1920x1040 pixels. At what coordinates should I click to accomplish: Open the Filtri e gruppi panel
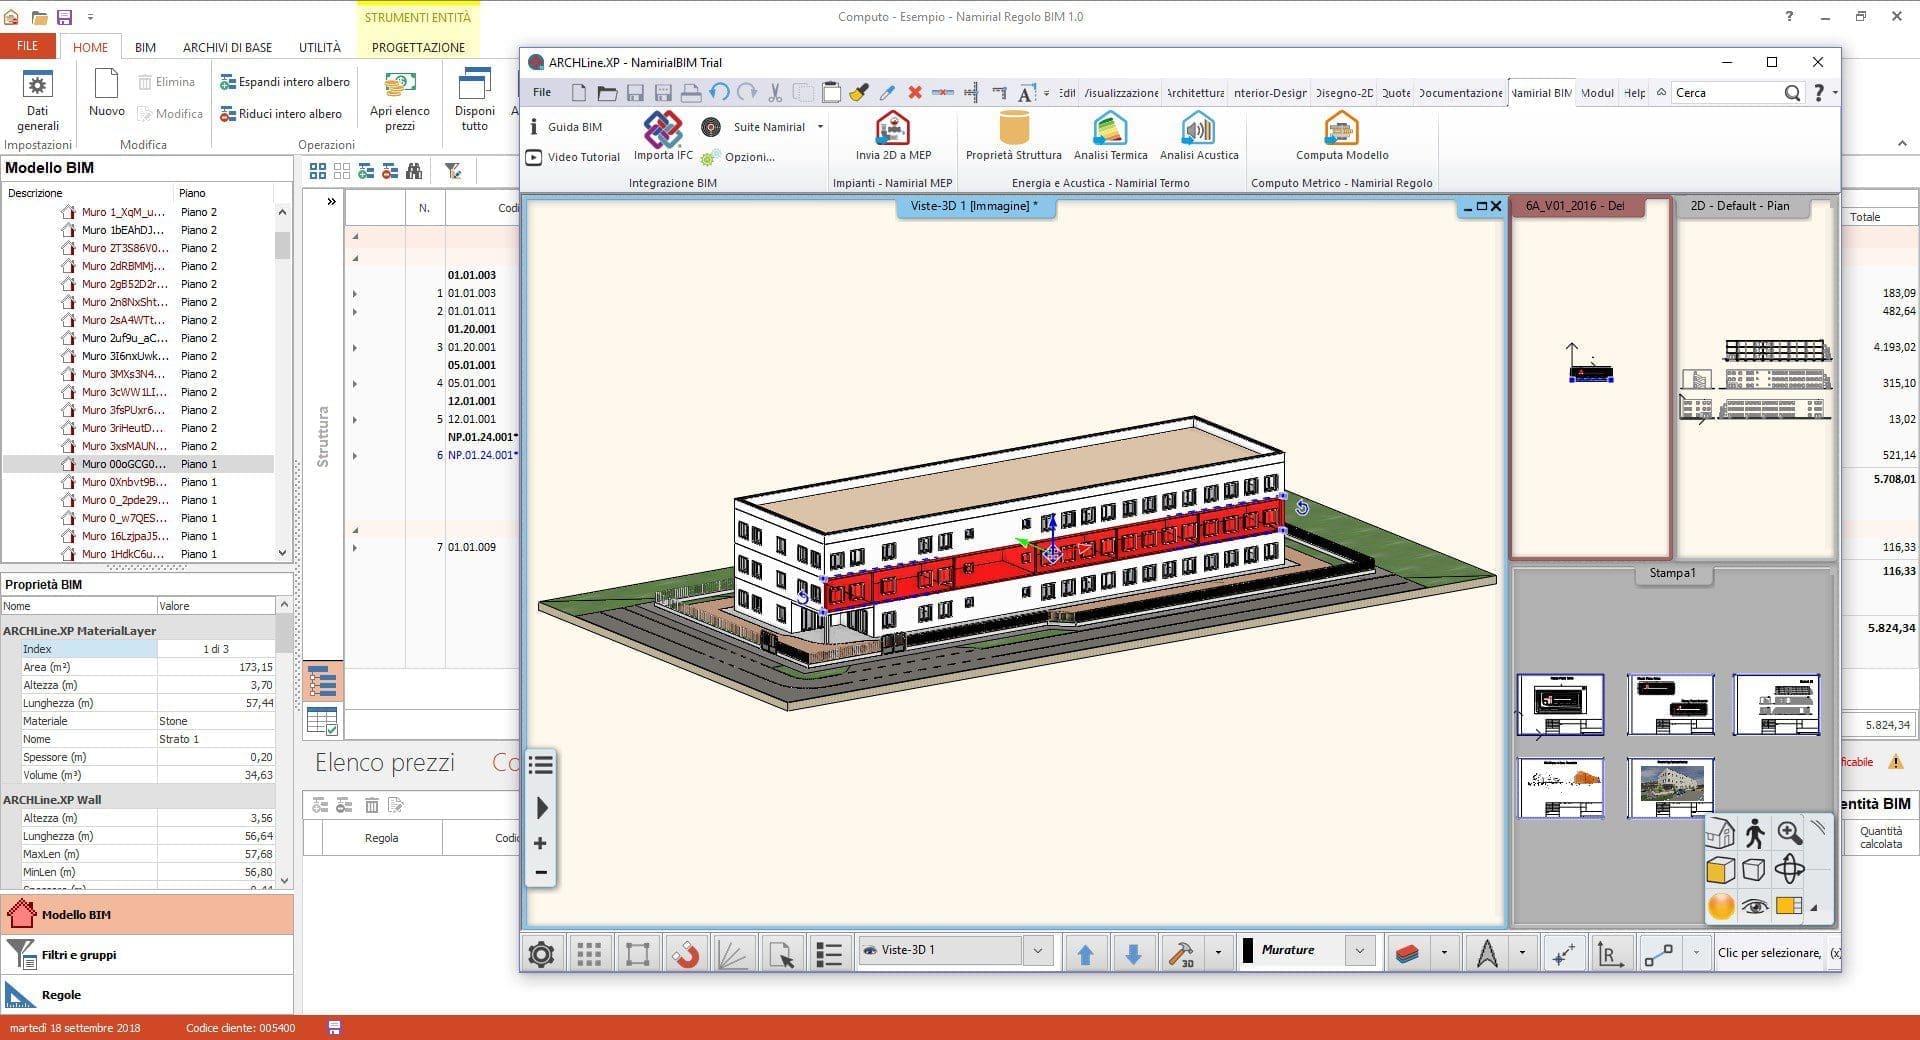coord(78,955)
